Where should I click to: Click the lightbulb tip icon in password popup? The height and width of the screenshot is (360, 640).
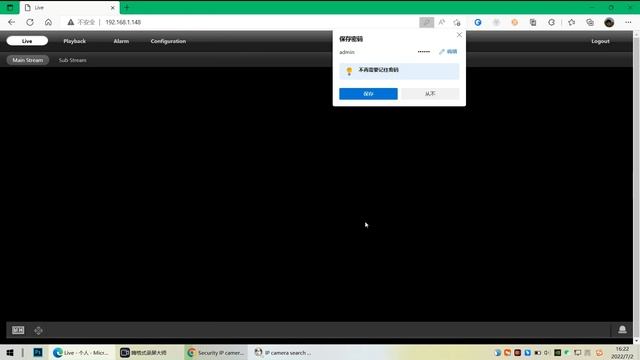(x=349, y=71)
